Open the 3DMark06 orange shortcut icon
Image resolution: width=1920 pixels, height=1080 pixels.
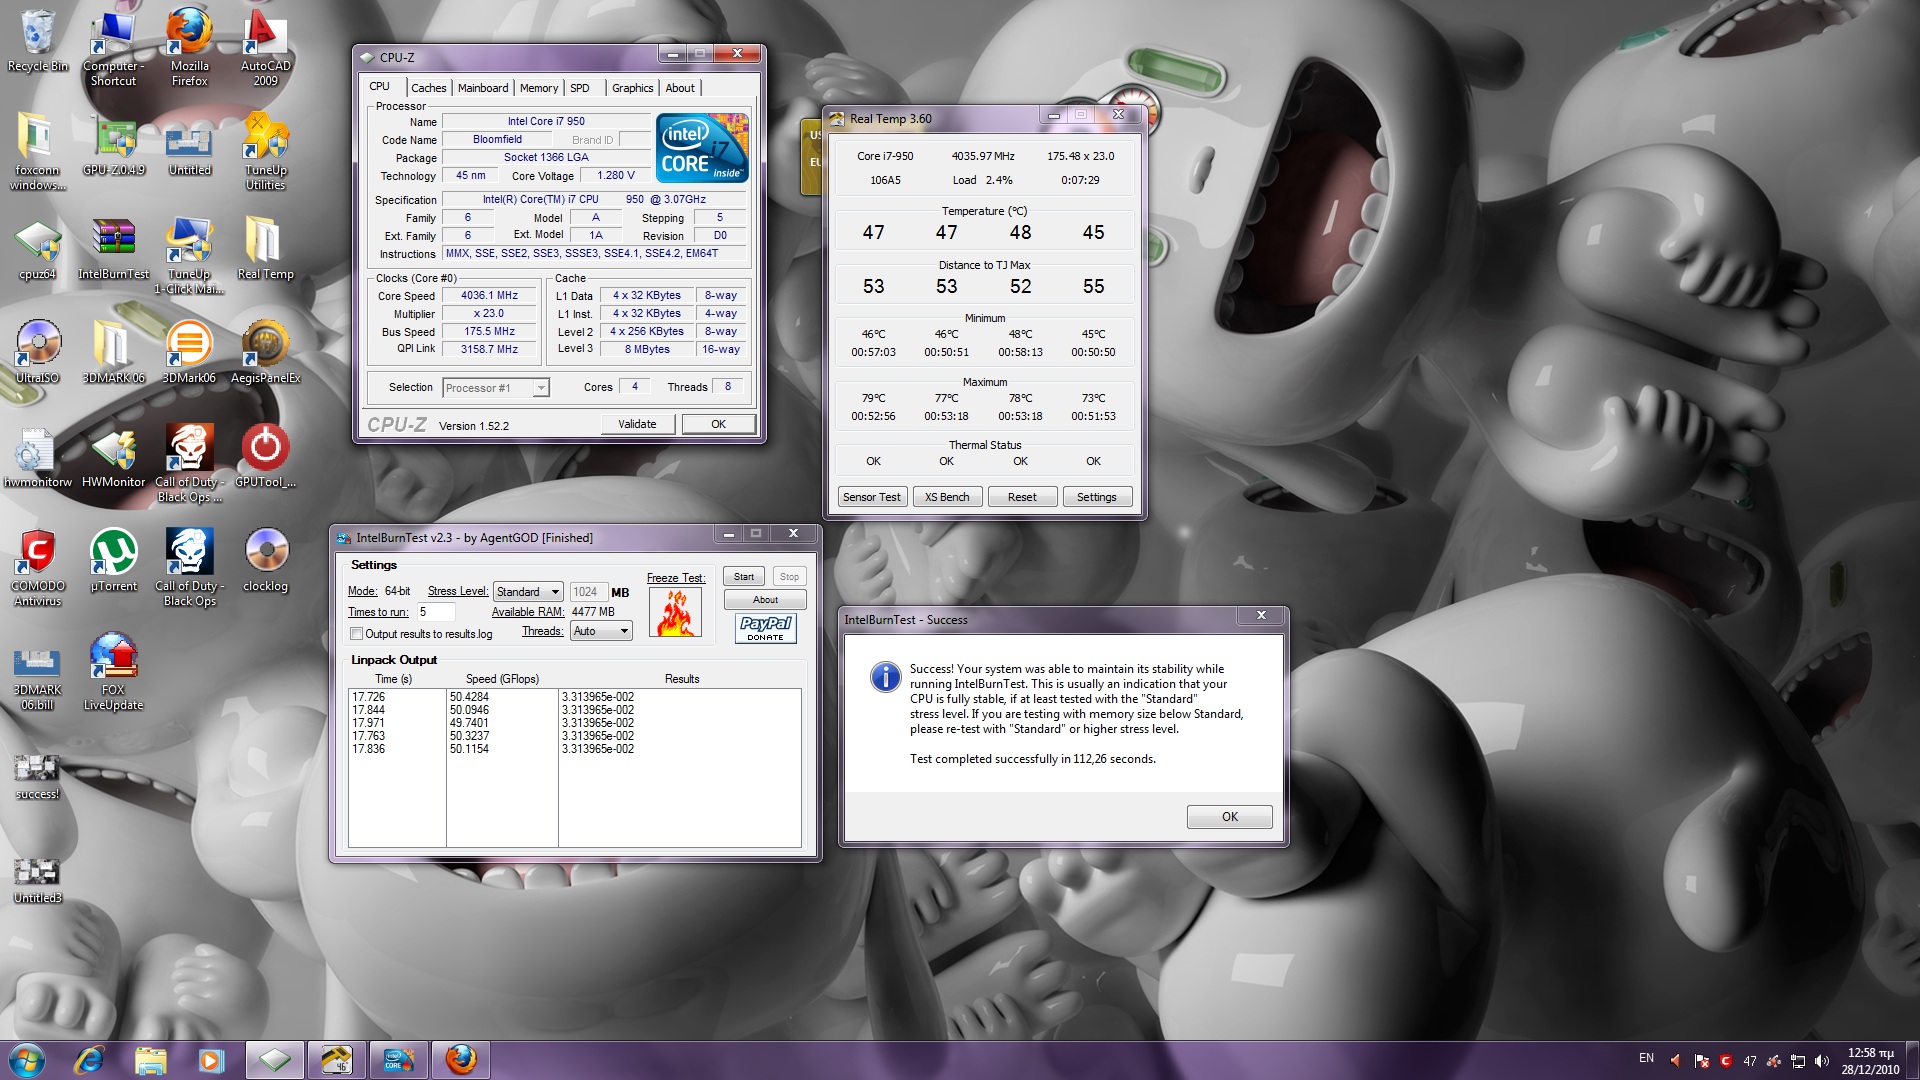tap(189, 351)
